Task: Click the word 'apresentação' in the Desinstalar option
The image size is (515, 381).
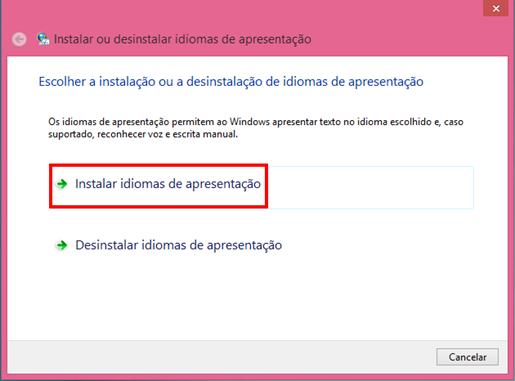Action: tap(244, 246)
